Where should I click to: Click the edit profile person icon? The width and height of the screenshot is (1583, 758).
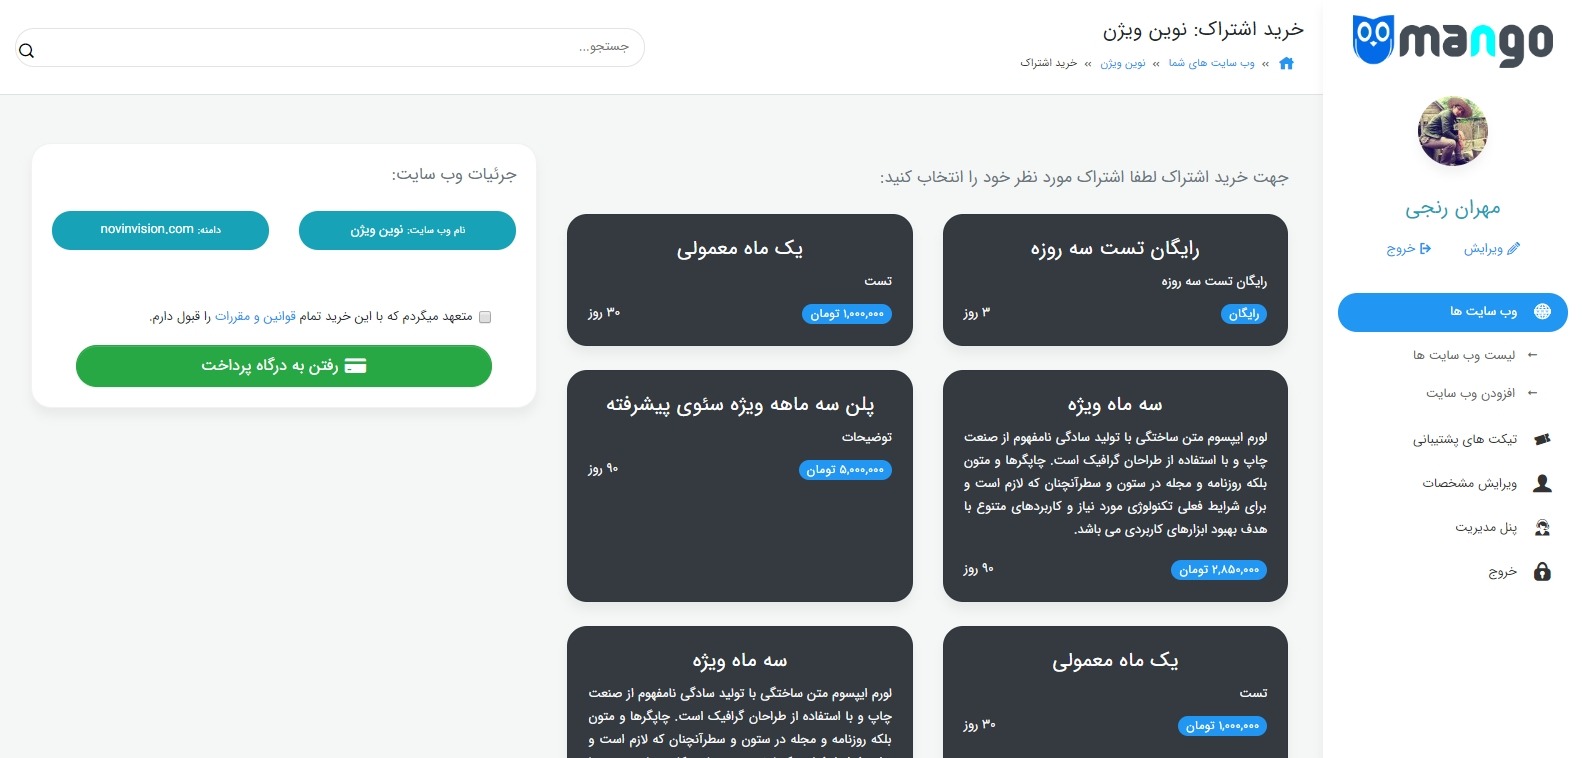coord(1542,484)
